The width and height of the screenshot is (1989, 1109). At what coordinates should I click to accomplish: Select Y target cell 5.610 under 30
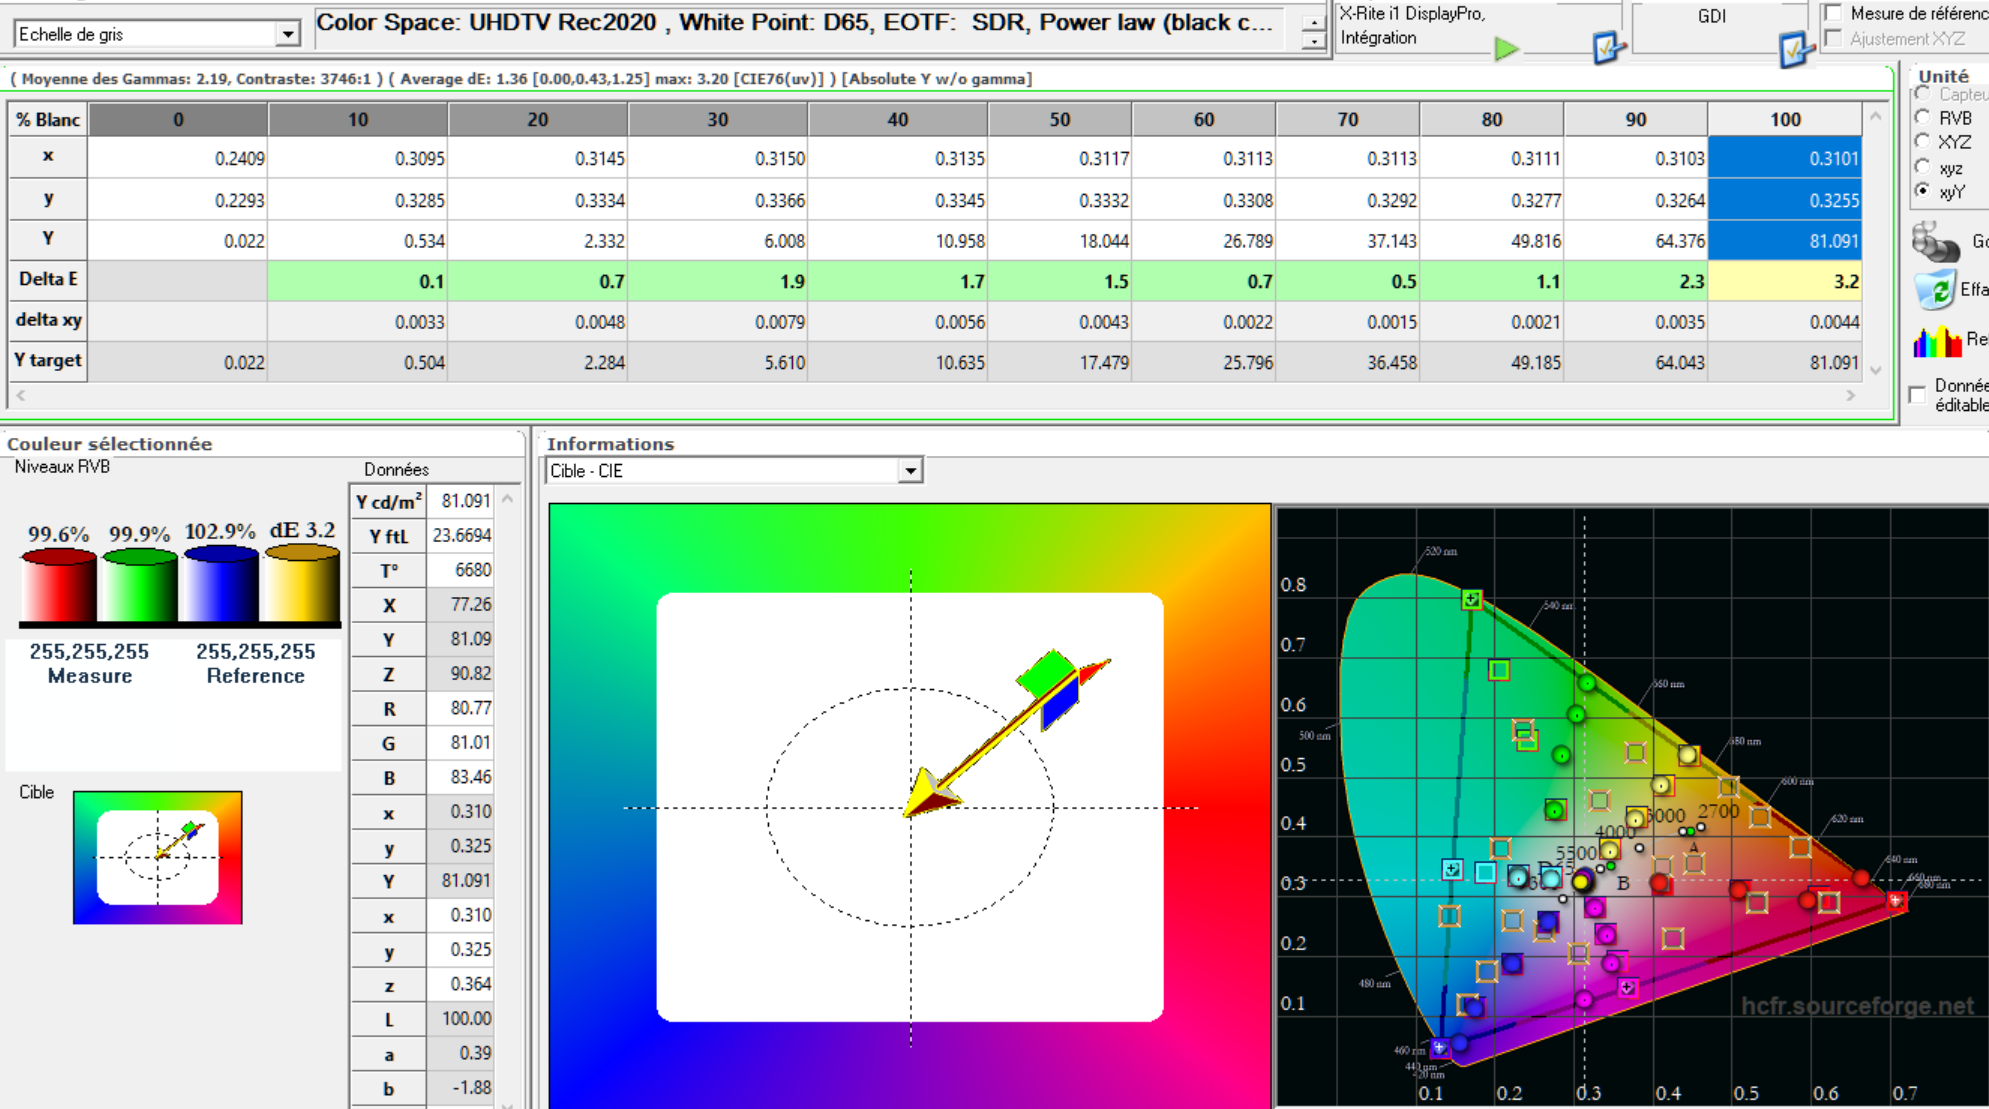[x=718, y=362]
